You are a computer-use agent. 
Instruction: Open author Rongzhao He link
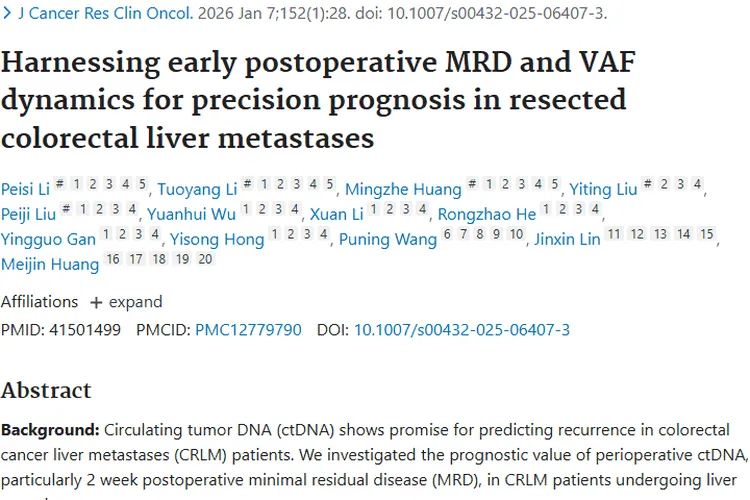pyautogui.click(x=487, y=213)
